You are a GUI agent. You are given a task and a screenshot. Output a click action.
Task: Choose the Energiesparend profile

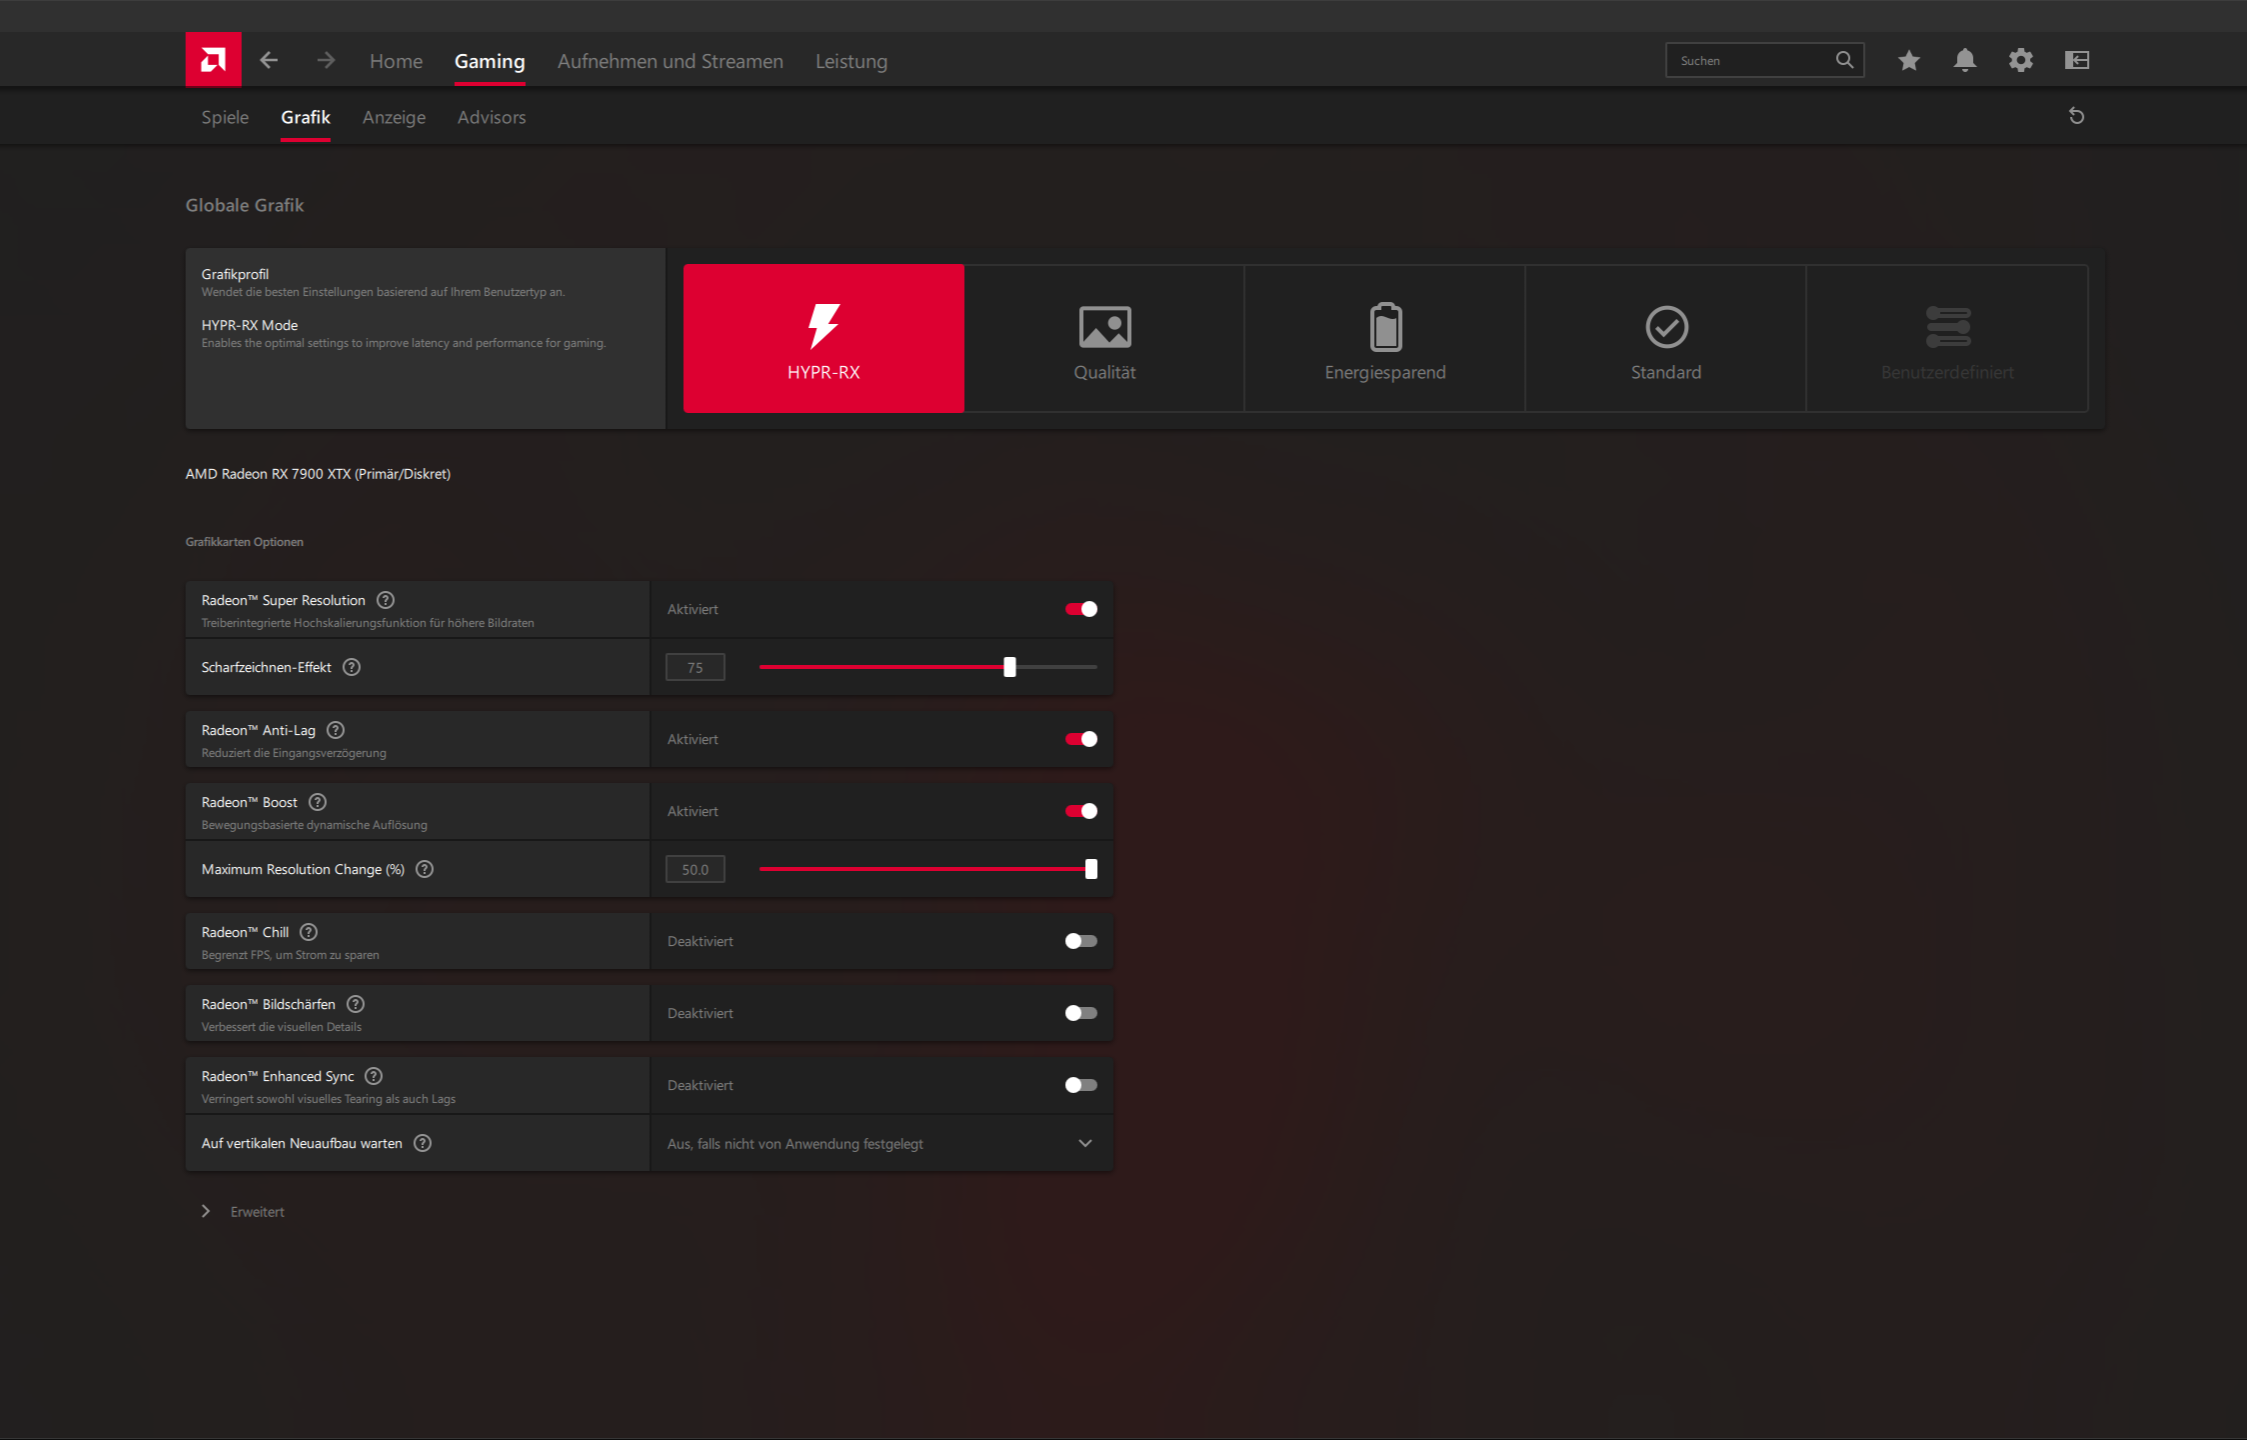click(1385, 338)
